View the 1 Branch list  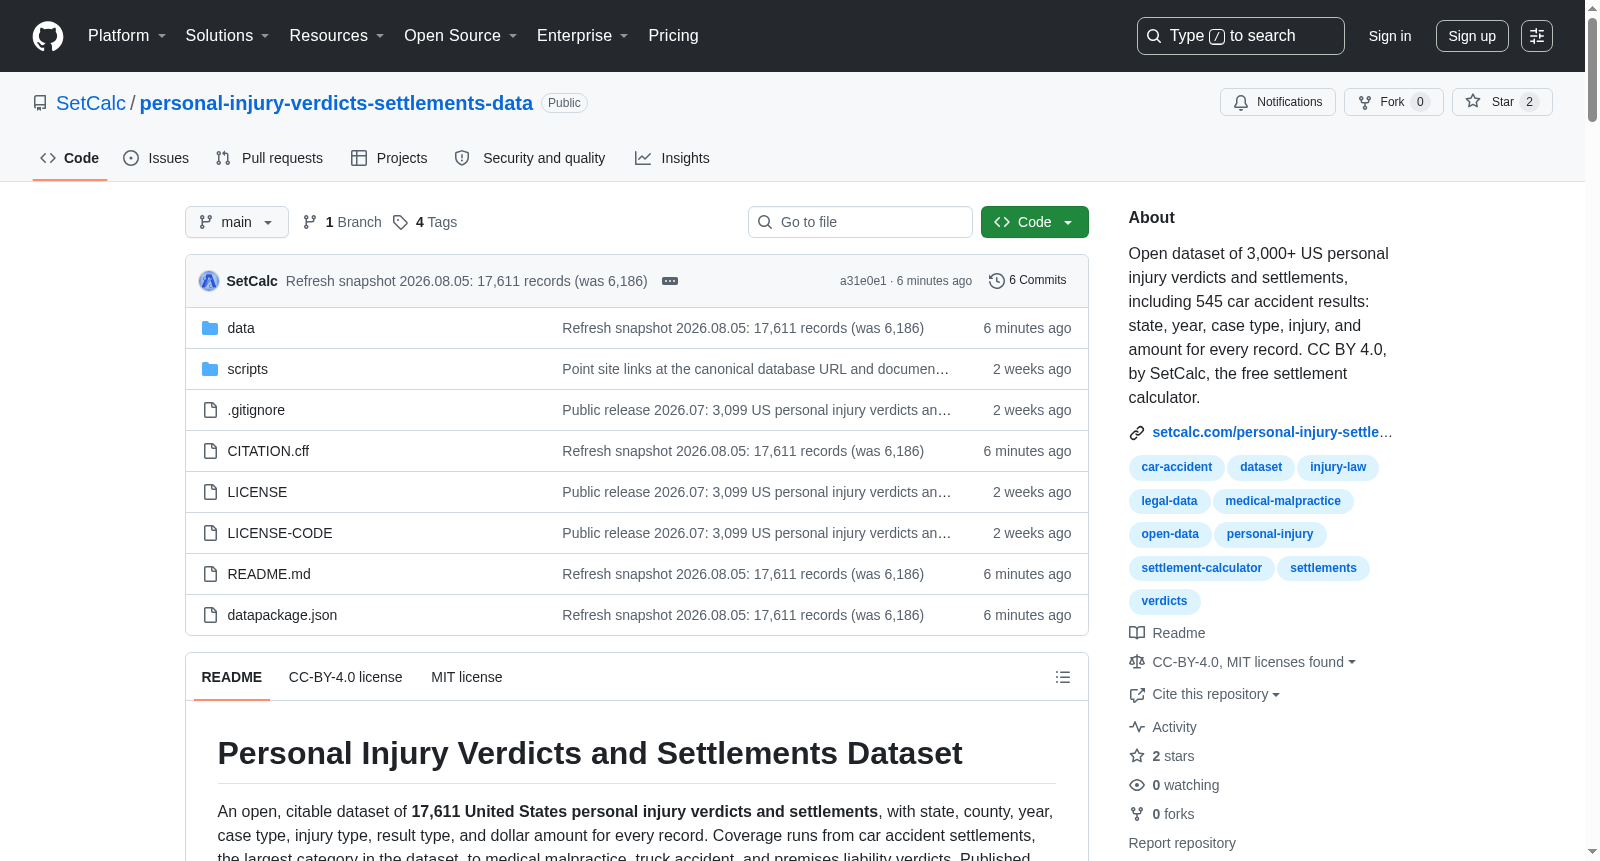342,222
